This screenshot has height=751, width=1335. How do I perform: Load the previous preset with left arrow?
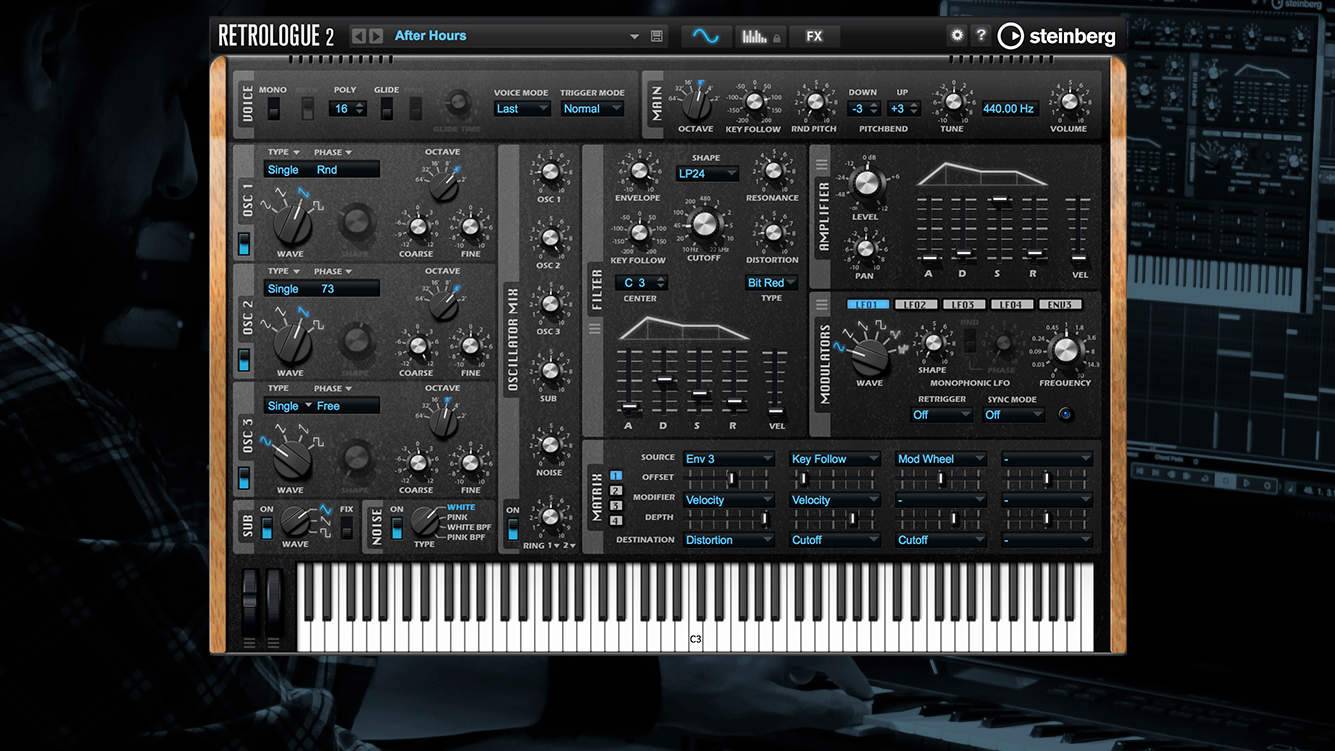(359, 36)
